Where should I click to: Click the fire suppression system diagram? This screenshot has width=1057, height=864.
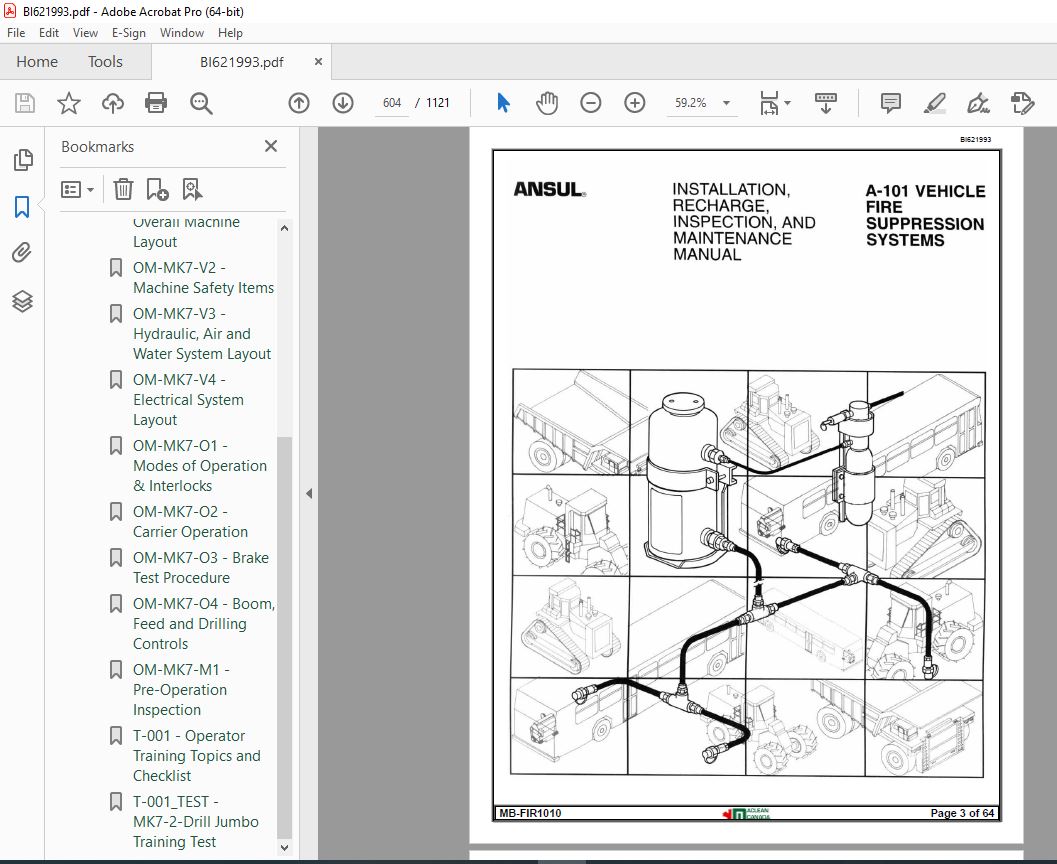coord(748,573)
